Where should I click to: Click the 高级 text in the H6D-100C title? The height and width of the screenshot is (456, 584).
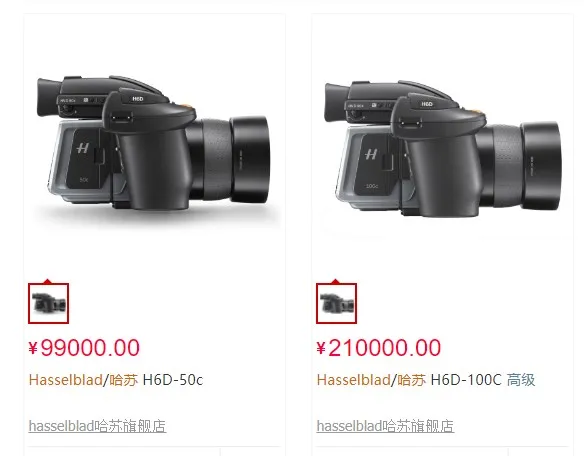[521, 380]
